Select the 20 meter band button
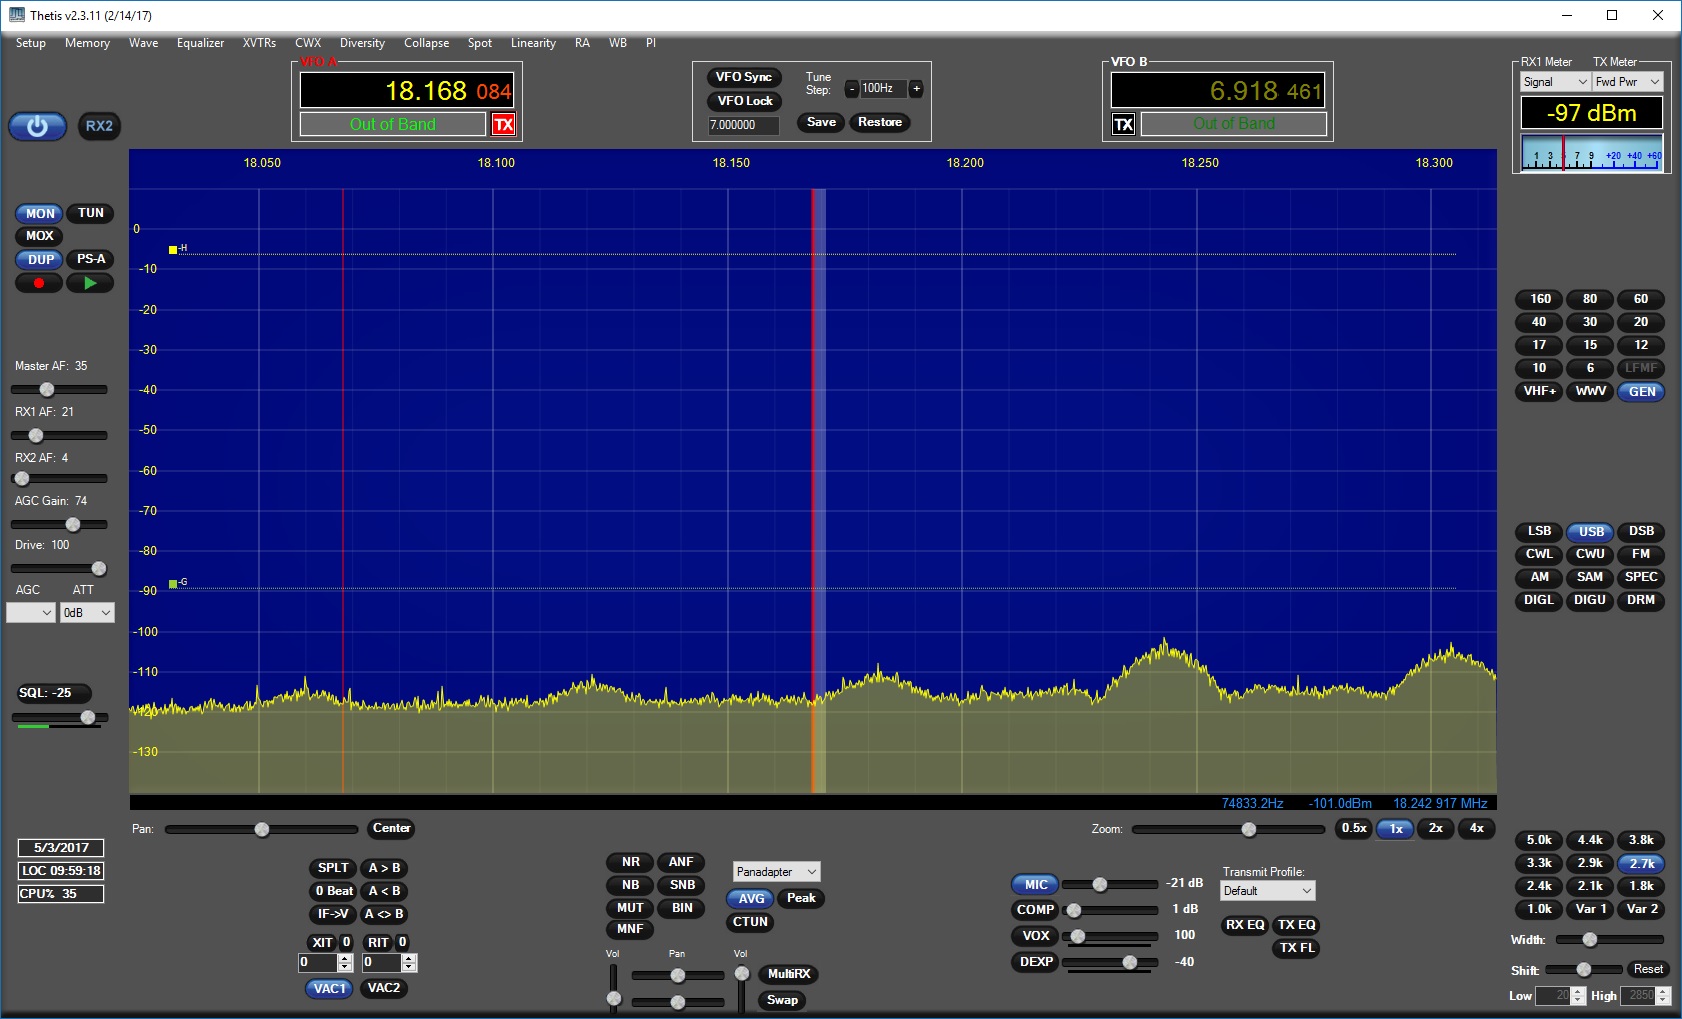The image size is (1682, 1019). tap(1640, 322)
